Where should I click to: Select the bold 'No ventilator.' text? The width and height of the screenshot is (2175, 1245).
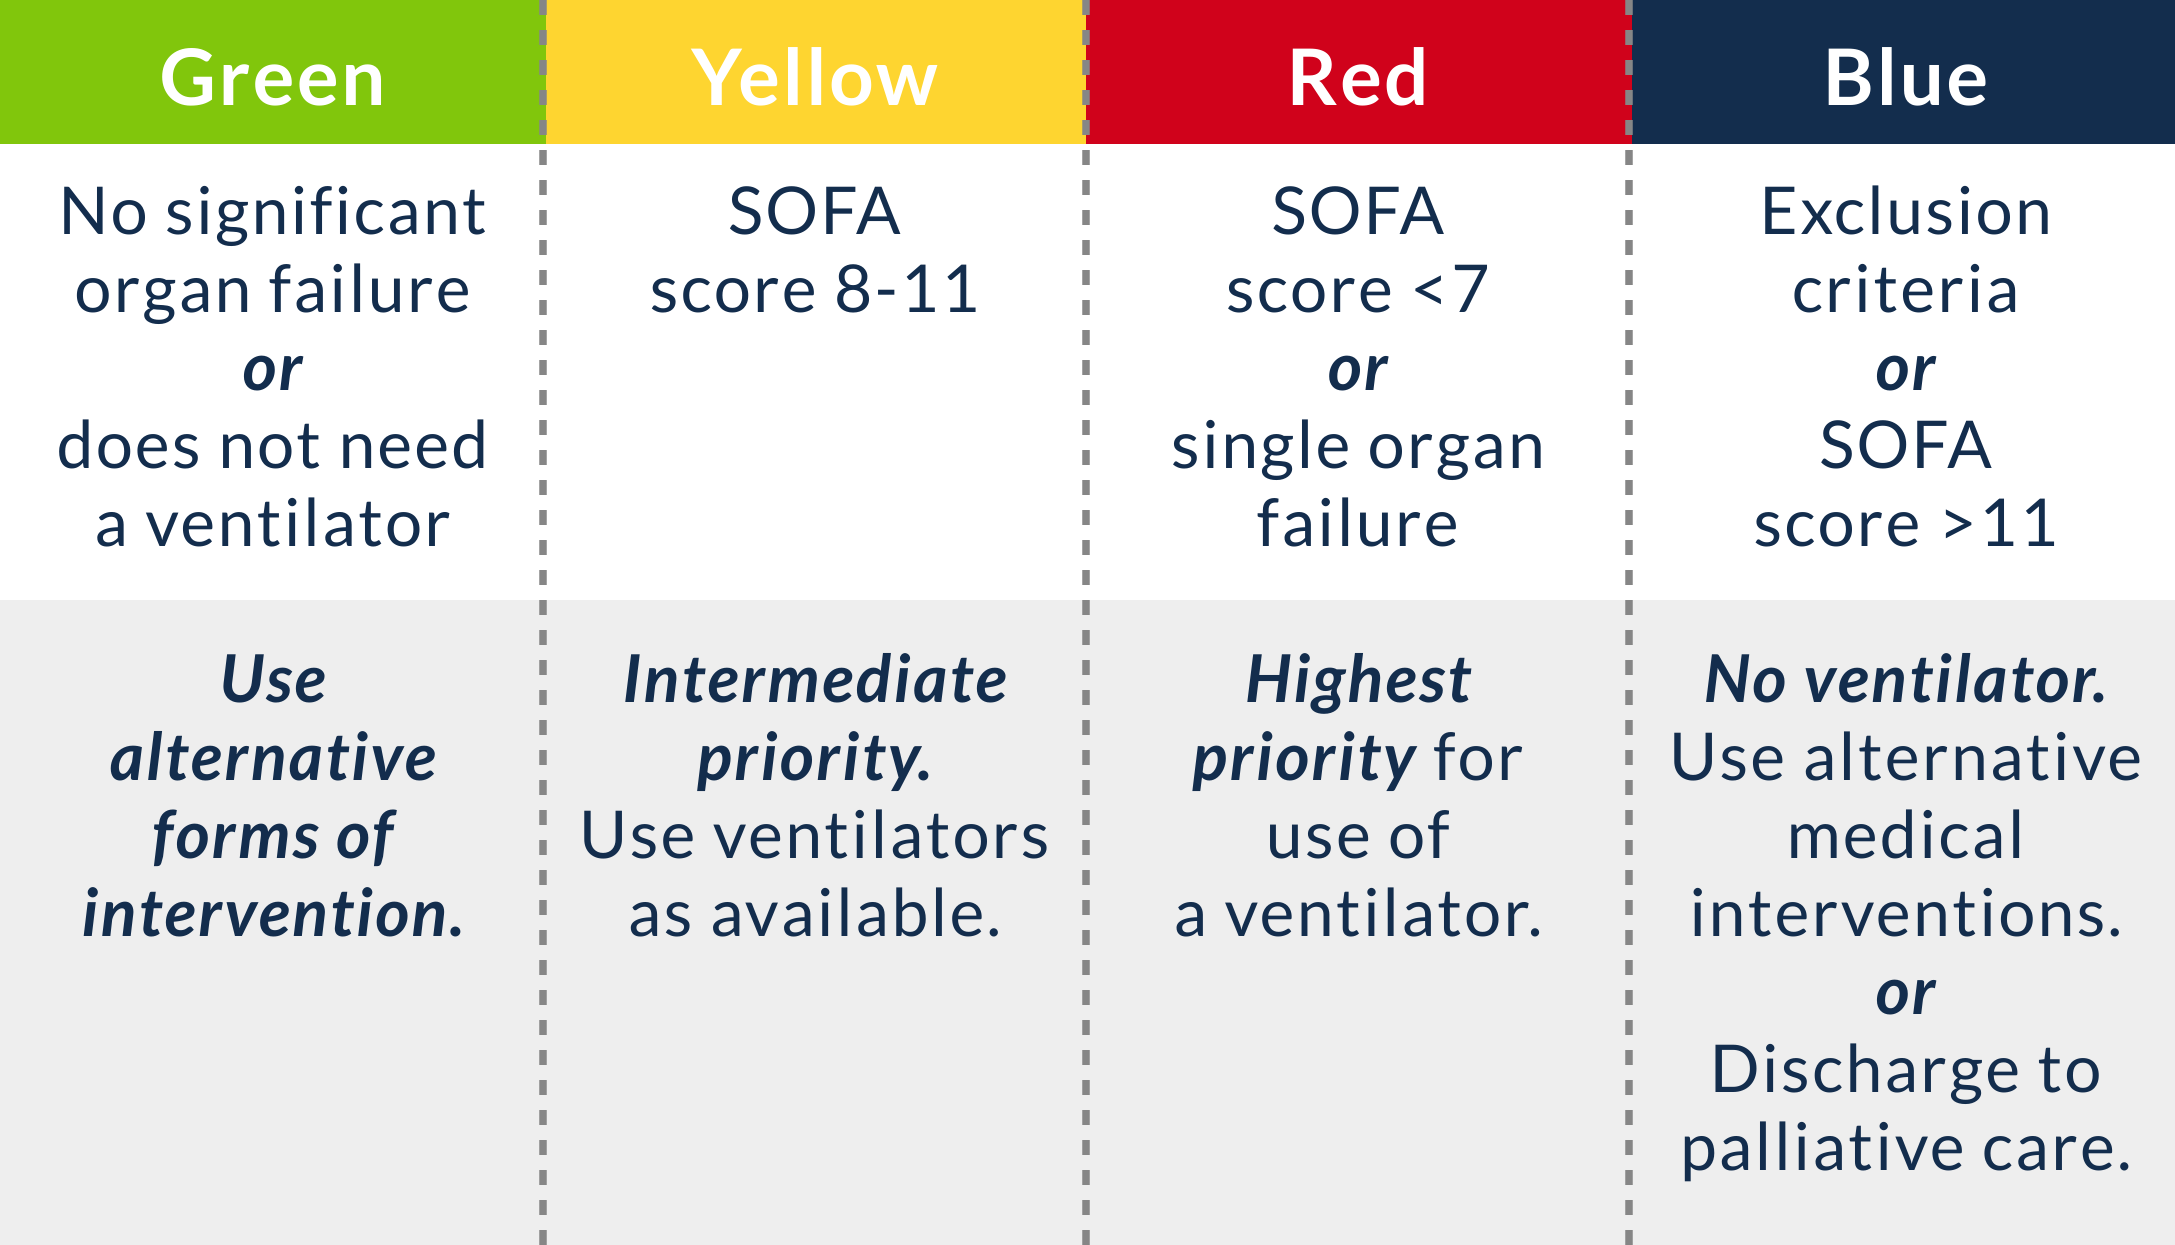pos(1905,679)
